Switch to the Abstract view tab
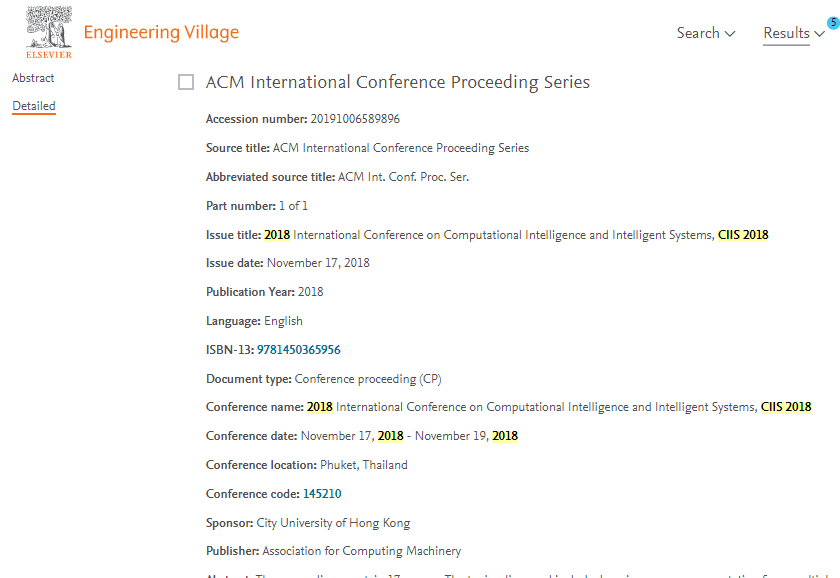 coord(33,78)
